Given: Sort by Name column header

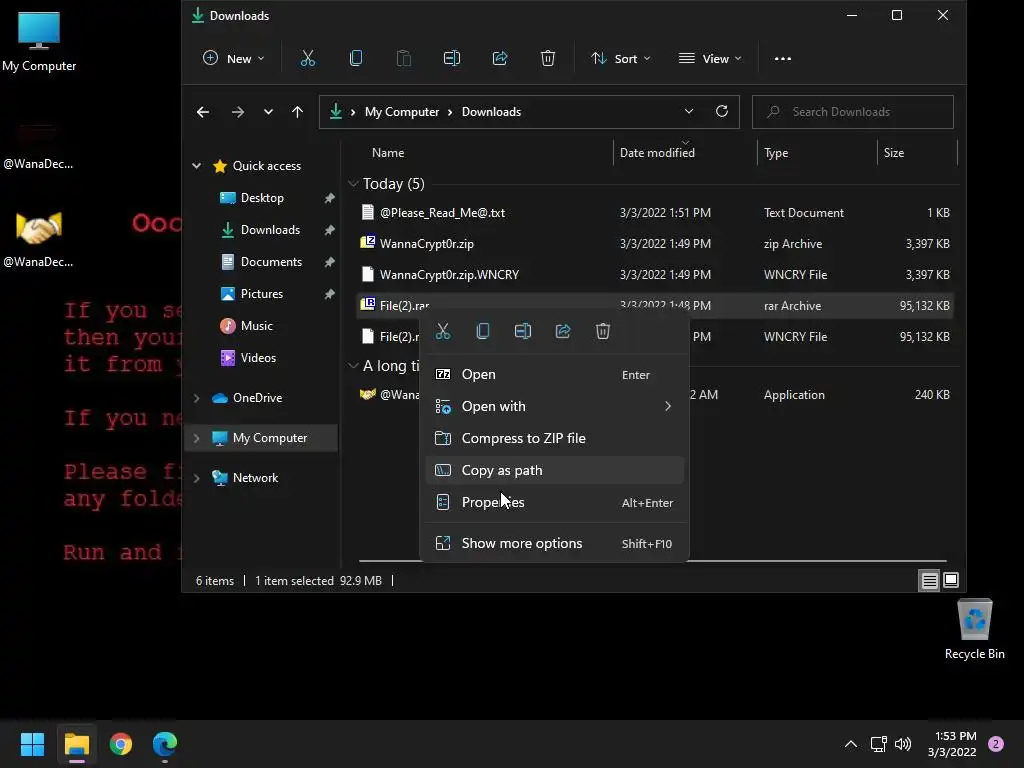Looking at the screenshot, I should pos(388,153).
